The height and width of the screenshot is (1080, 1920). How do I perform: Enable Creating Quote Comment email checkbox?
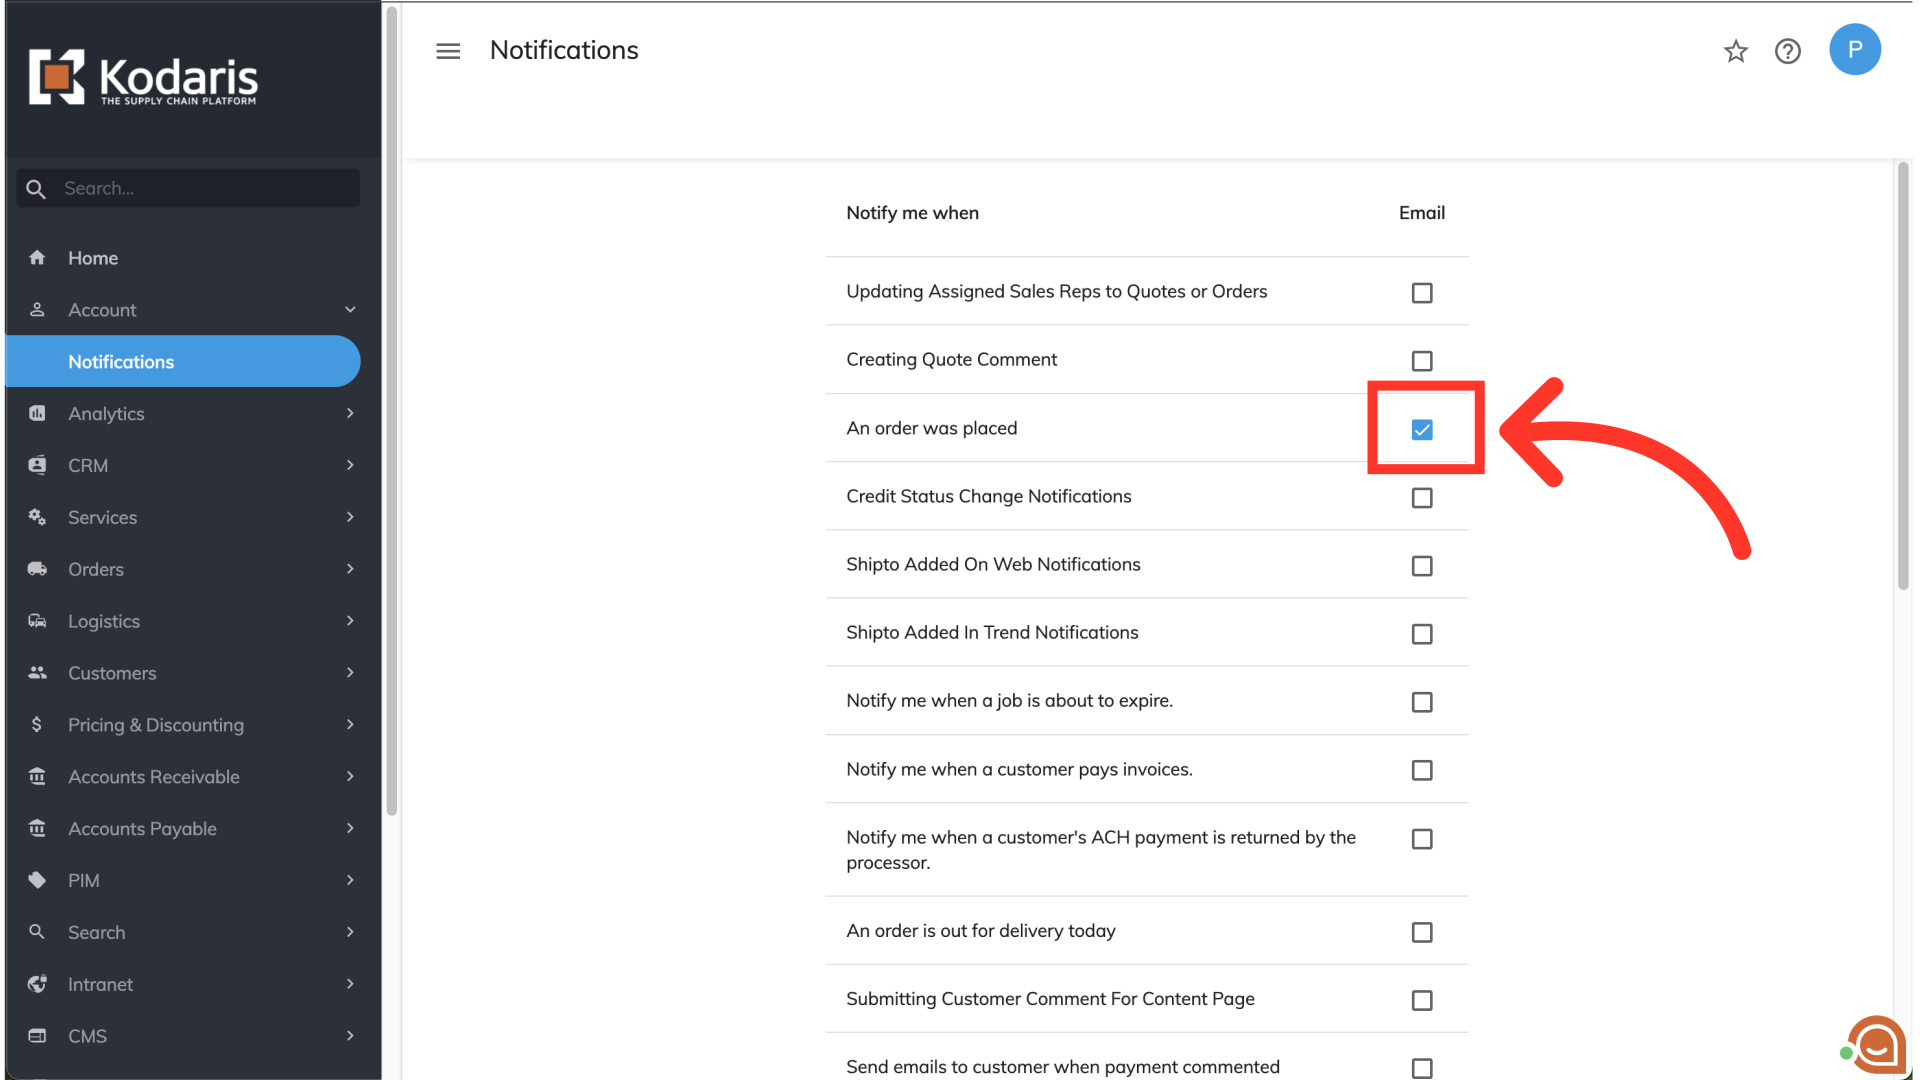[x=1422, y=361]
